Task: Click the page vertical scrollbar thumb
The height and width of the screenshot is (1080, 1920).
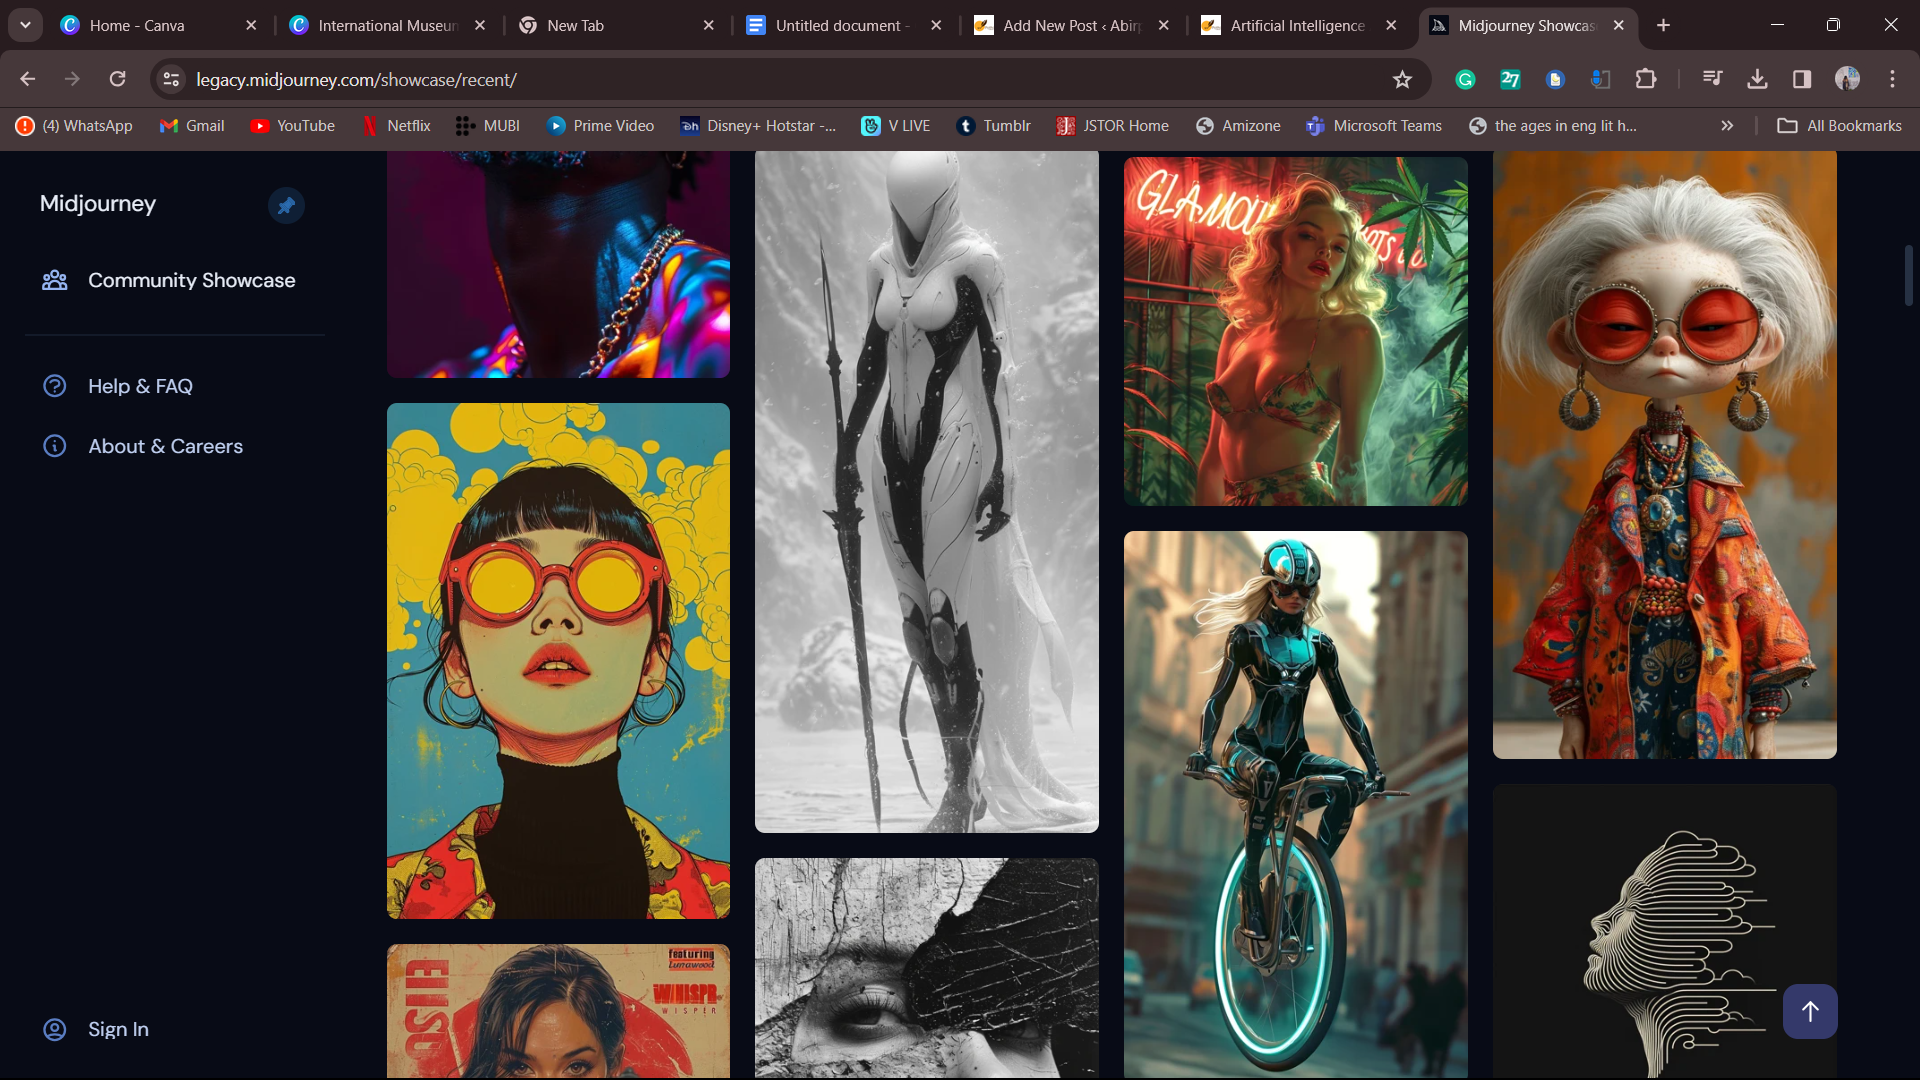Action: pos(1908,275)
